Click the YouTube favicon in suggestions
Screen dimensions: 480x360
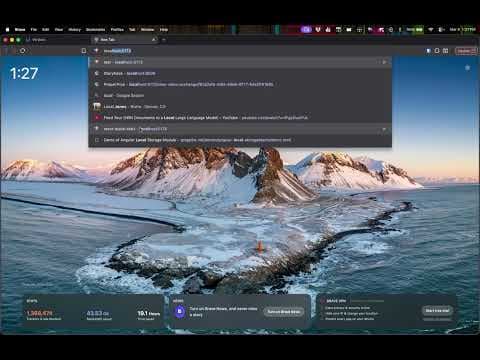click(97, 118)
